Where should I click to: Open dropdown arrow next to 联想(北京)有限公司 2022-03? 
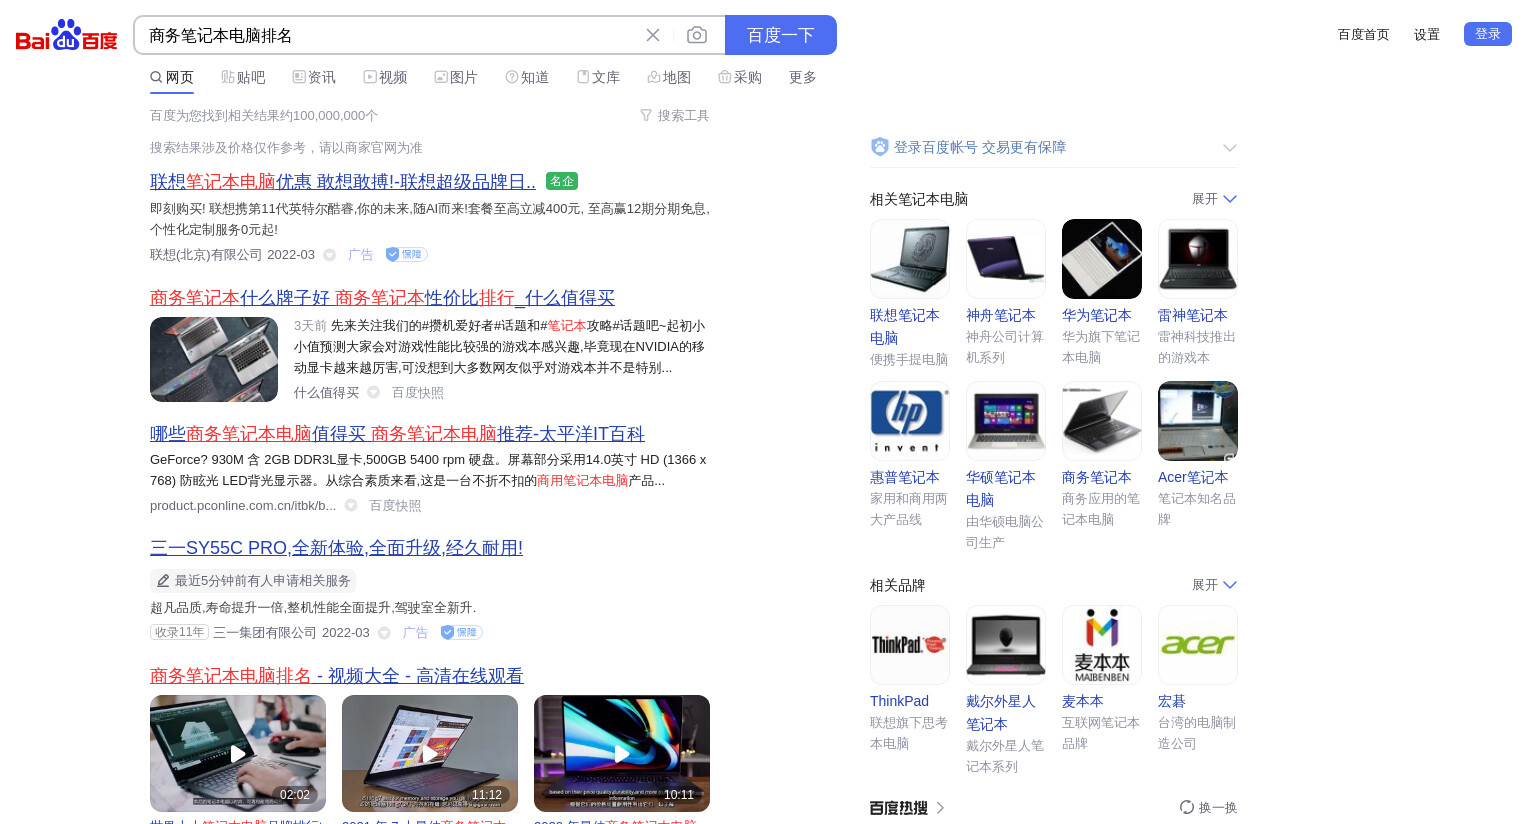tap(329, 255)
